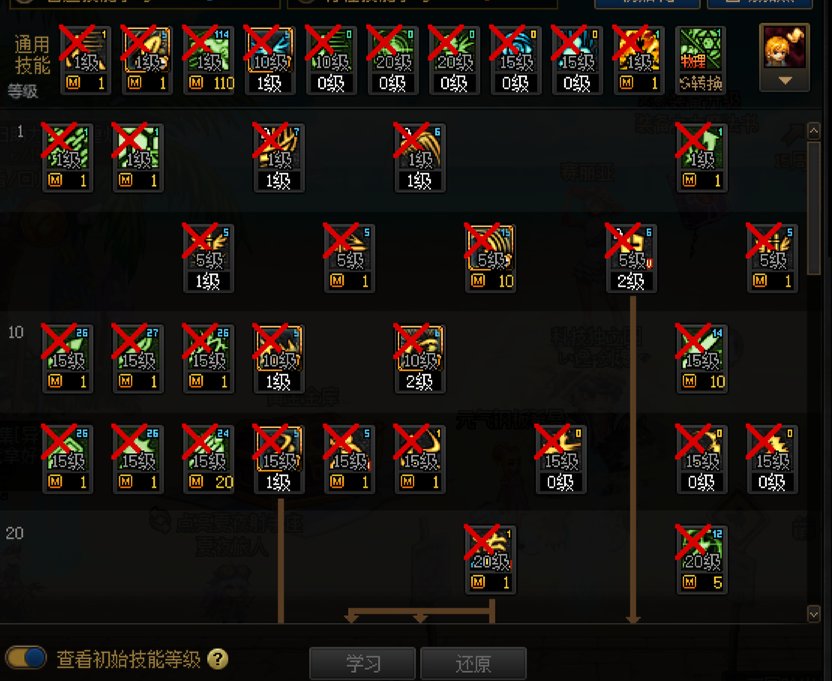
Task: Click the skill tree vertical scrollbar thumb
Action: 813,207
